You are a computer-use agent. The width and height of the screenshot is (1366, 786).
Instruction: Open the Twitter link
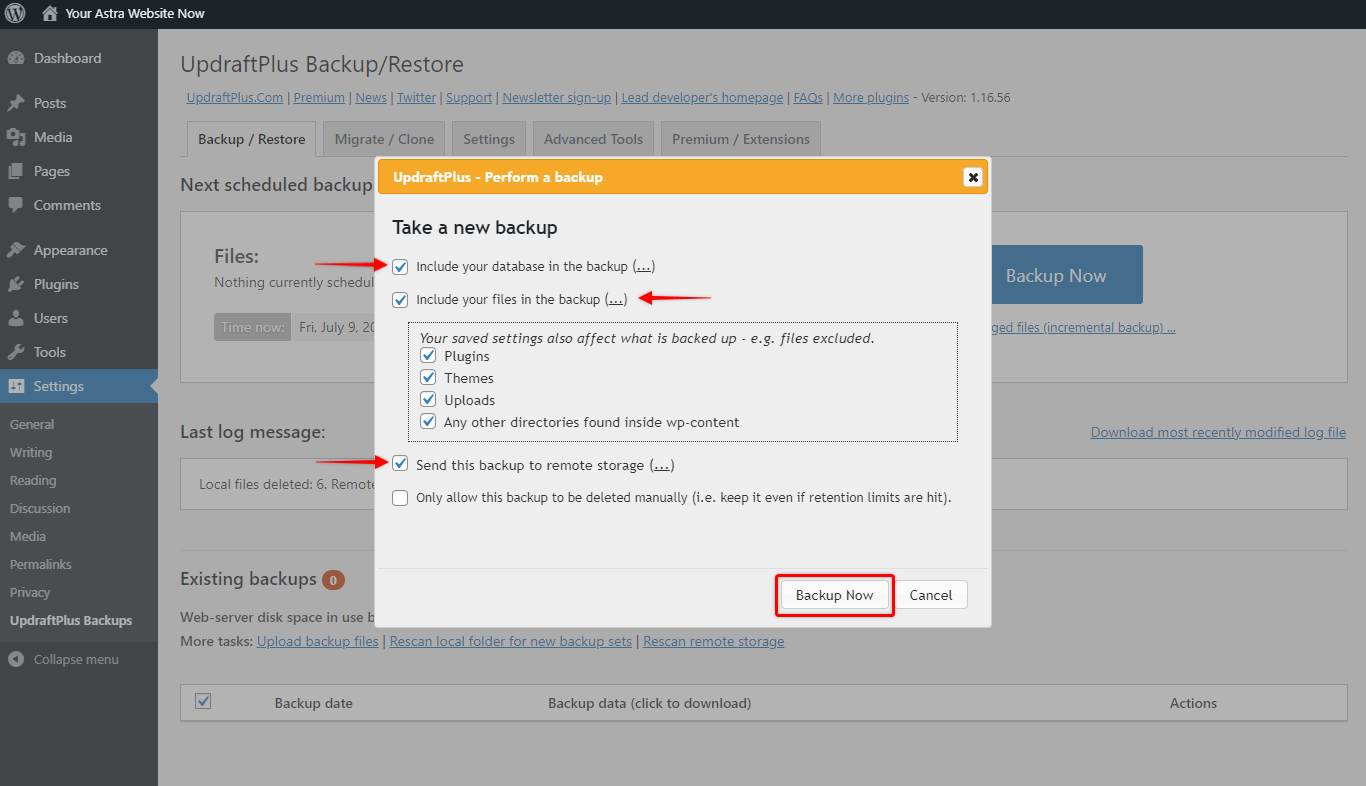coord(416,97)
